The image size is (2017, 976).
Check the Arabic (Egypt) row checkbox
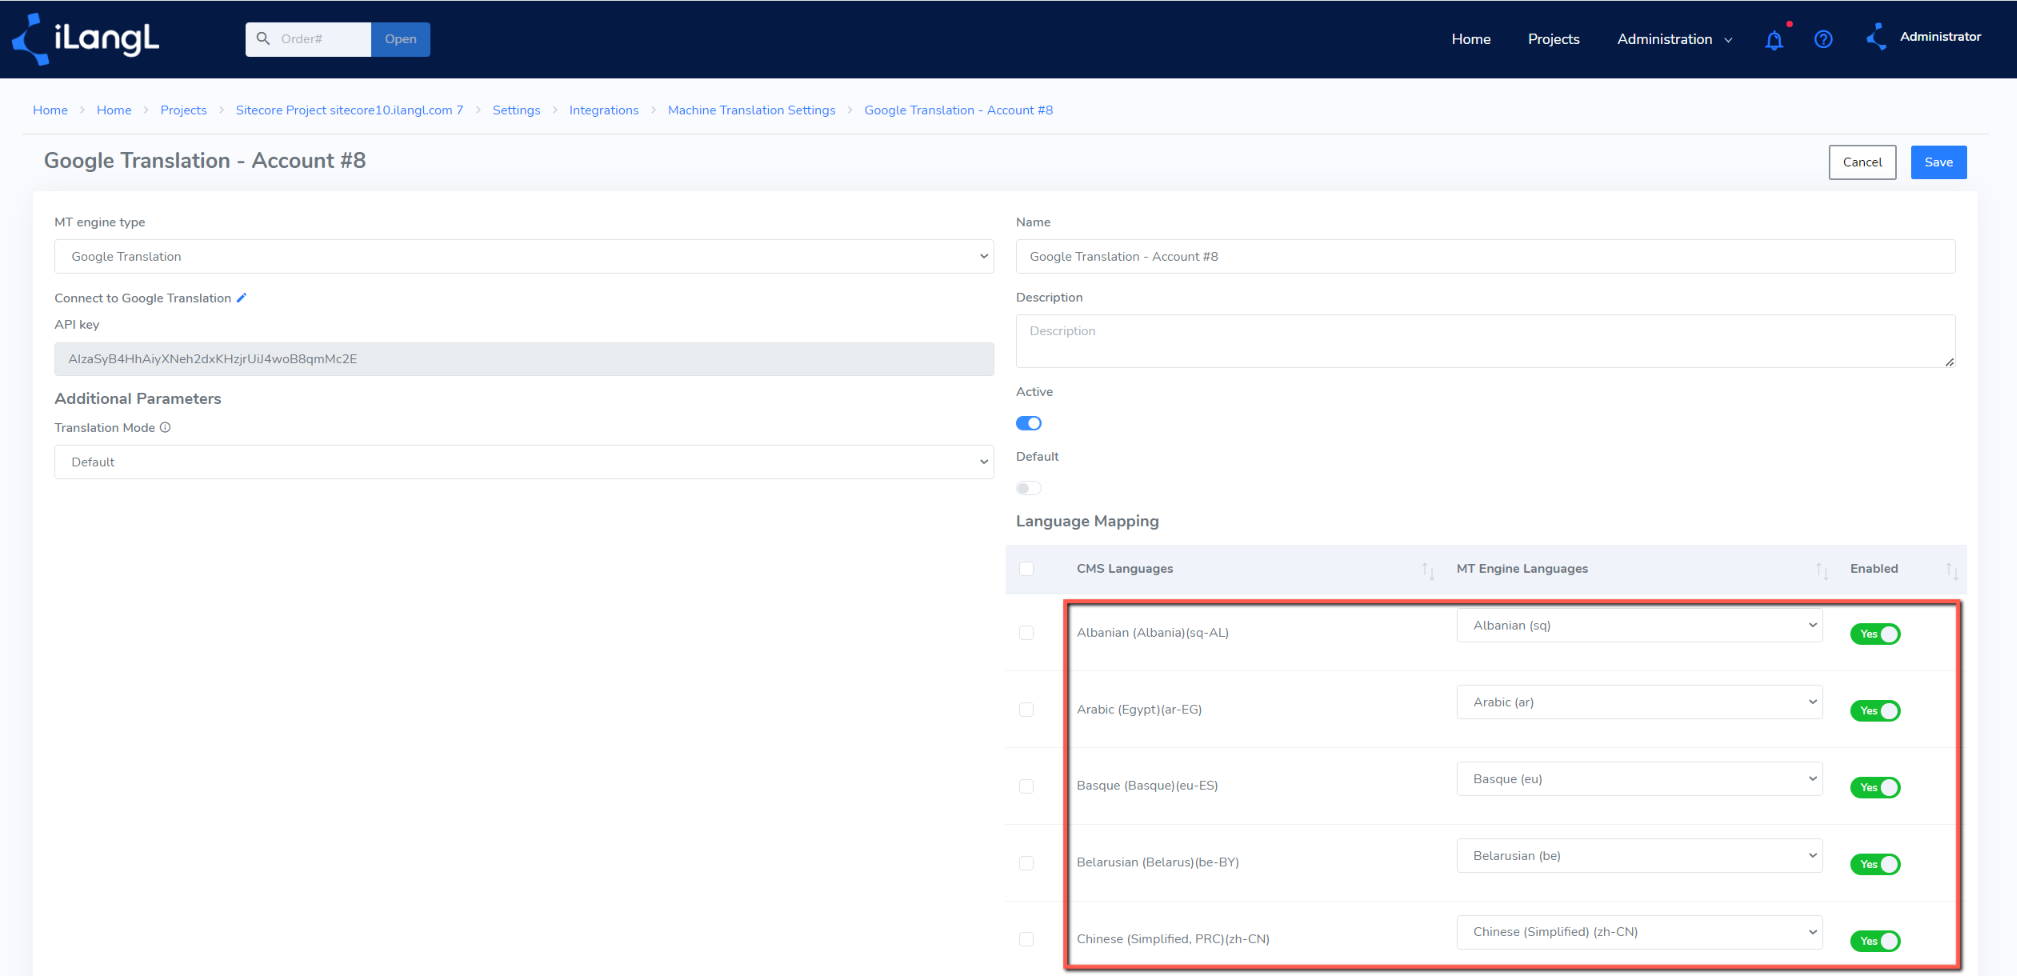1026,709
